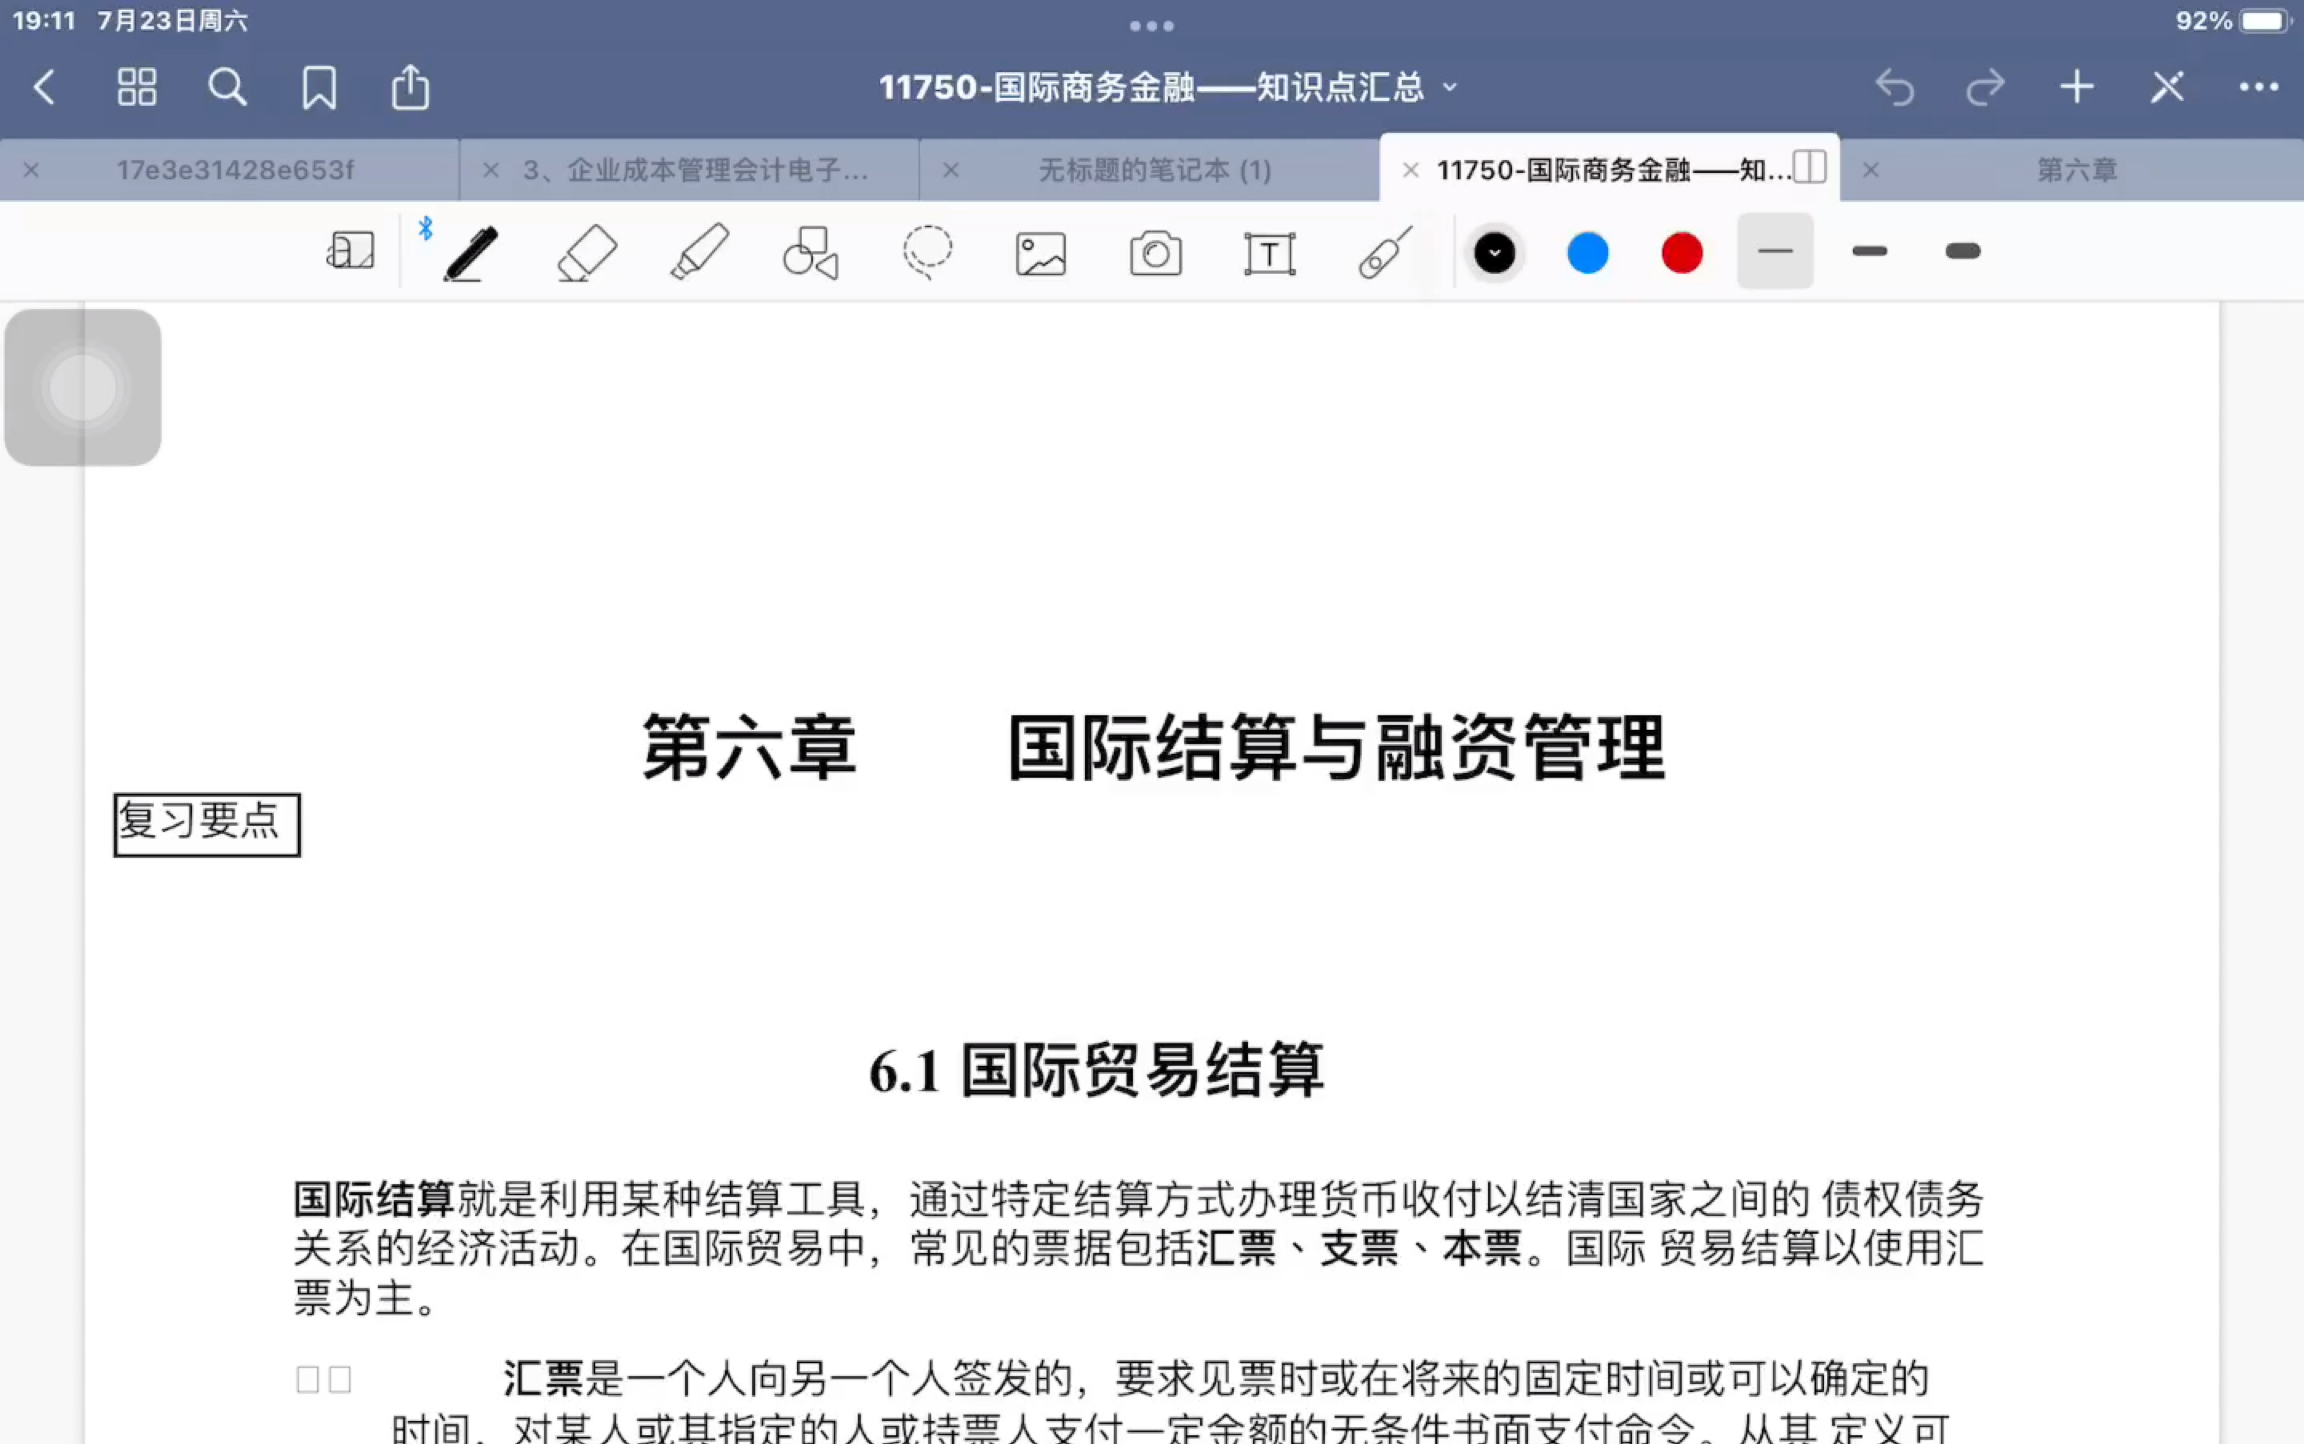
Task: Open the share and export menu
Action: [x=410, y=88]
